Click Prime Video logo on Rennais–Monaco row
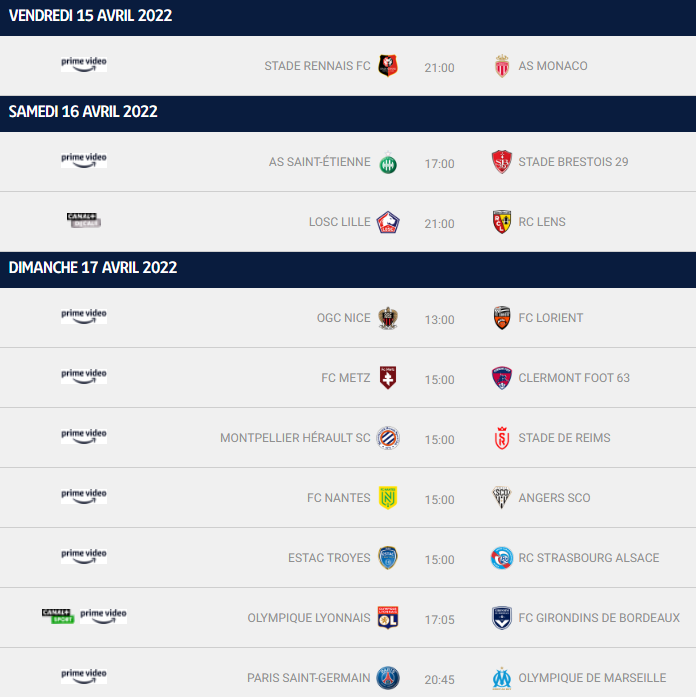The height and width of the screenshot is (697, 696). [x=84, y=64]
